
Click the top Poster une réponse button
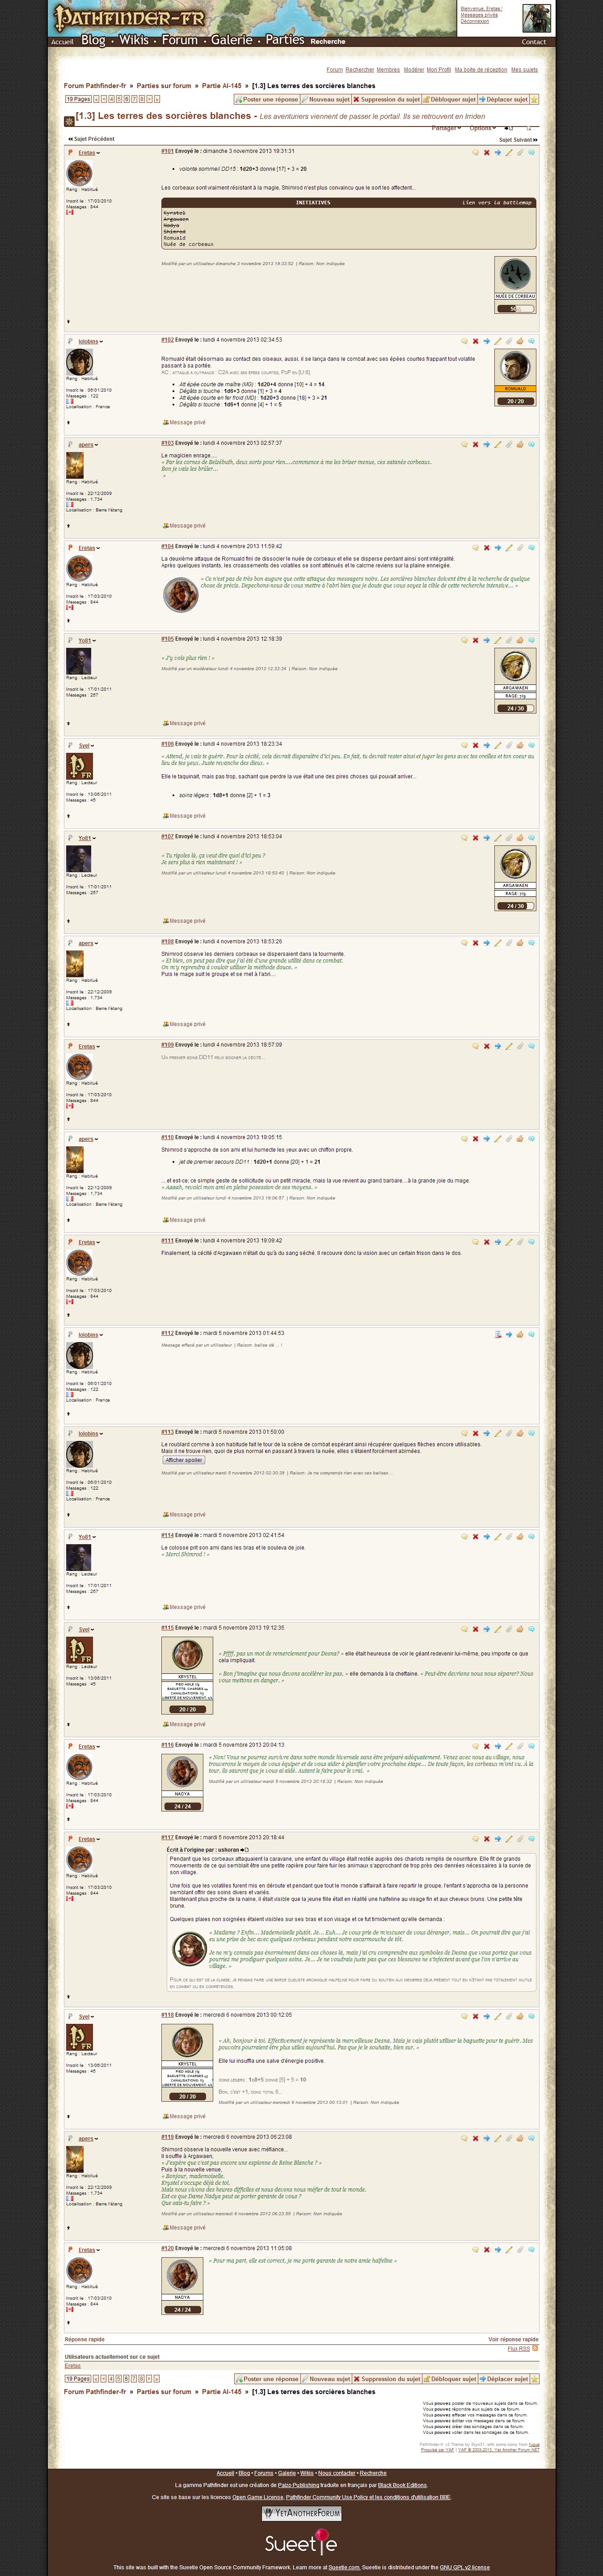266,100
